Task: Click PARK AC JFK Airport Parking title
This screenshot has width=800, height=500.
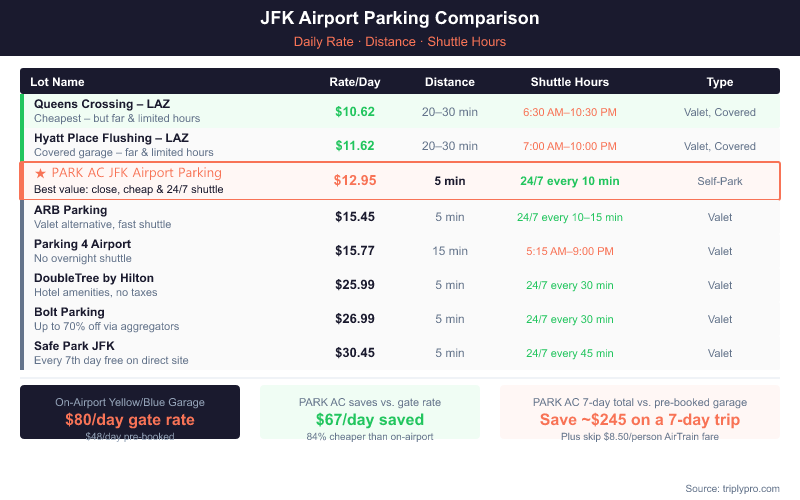Action: [136, 173]
